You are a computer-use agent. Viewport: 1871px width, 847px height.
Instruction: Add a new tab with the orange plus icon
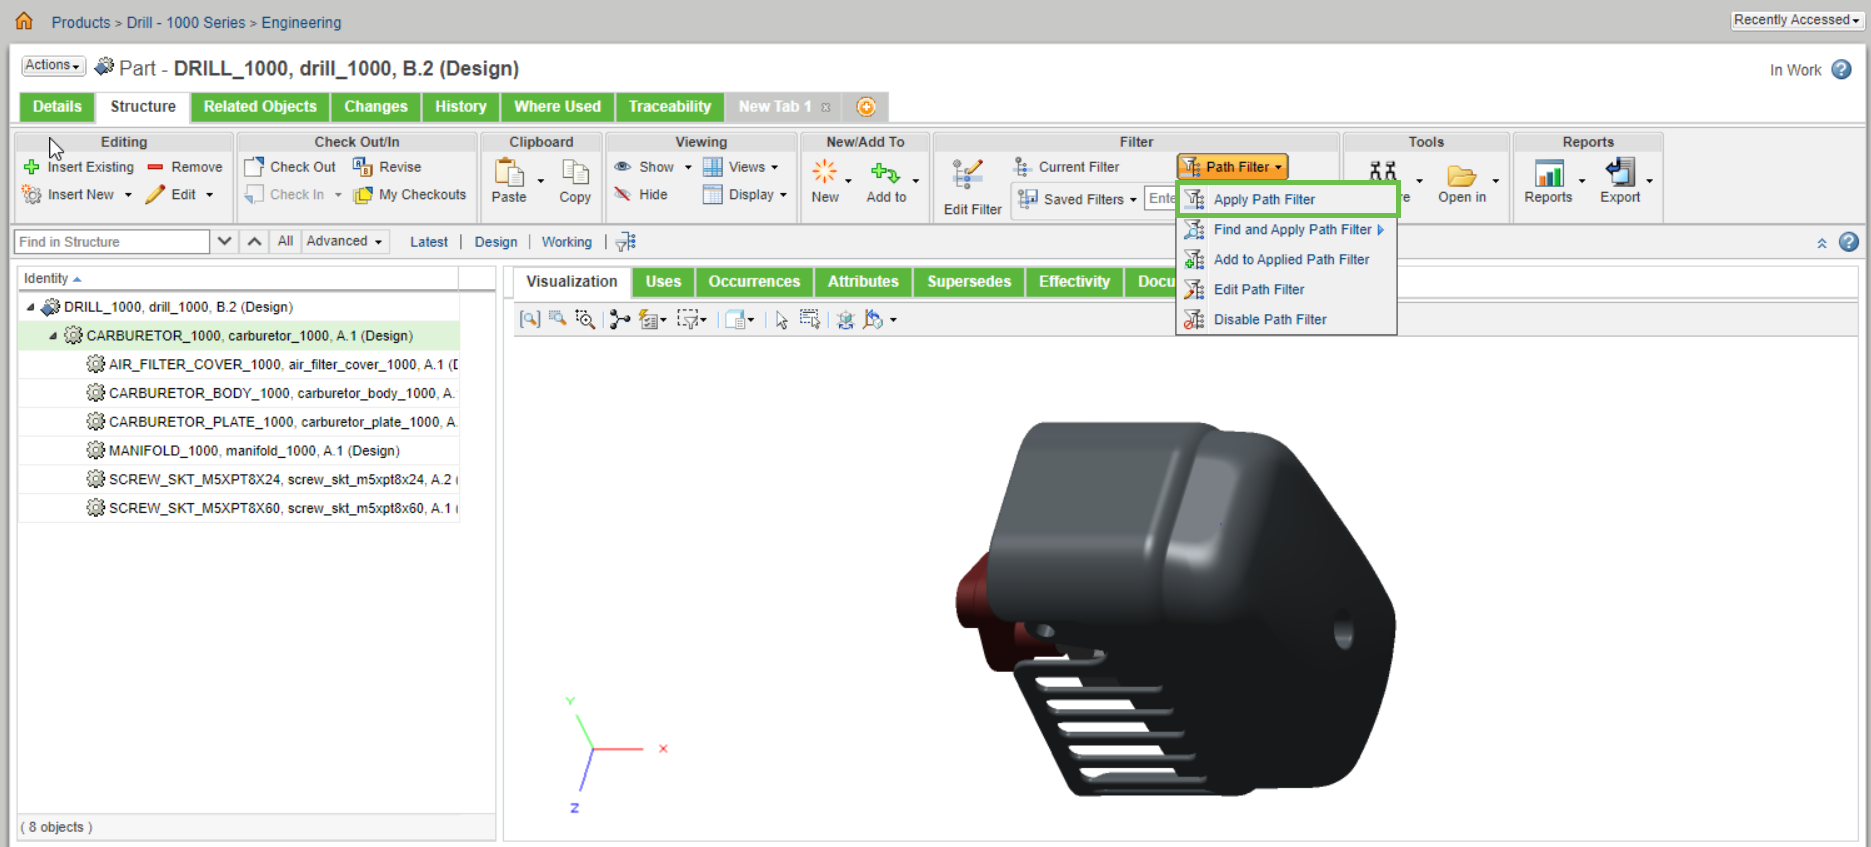click(866, 107)
